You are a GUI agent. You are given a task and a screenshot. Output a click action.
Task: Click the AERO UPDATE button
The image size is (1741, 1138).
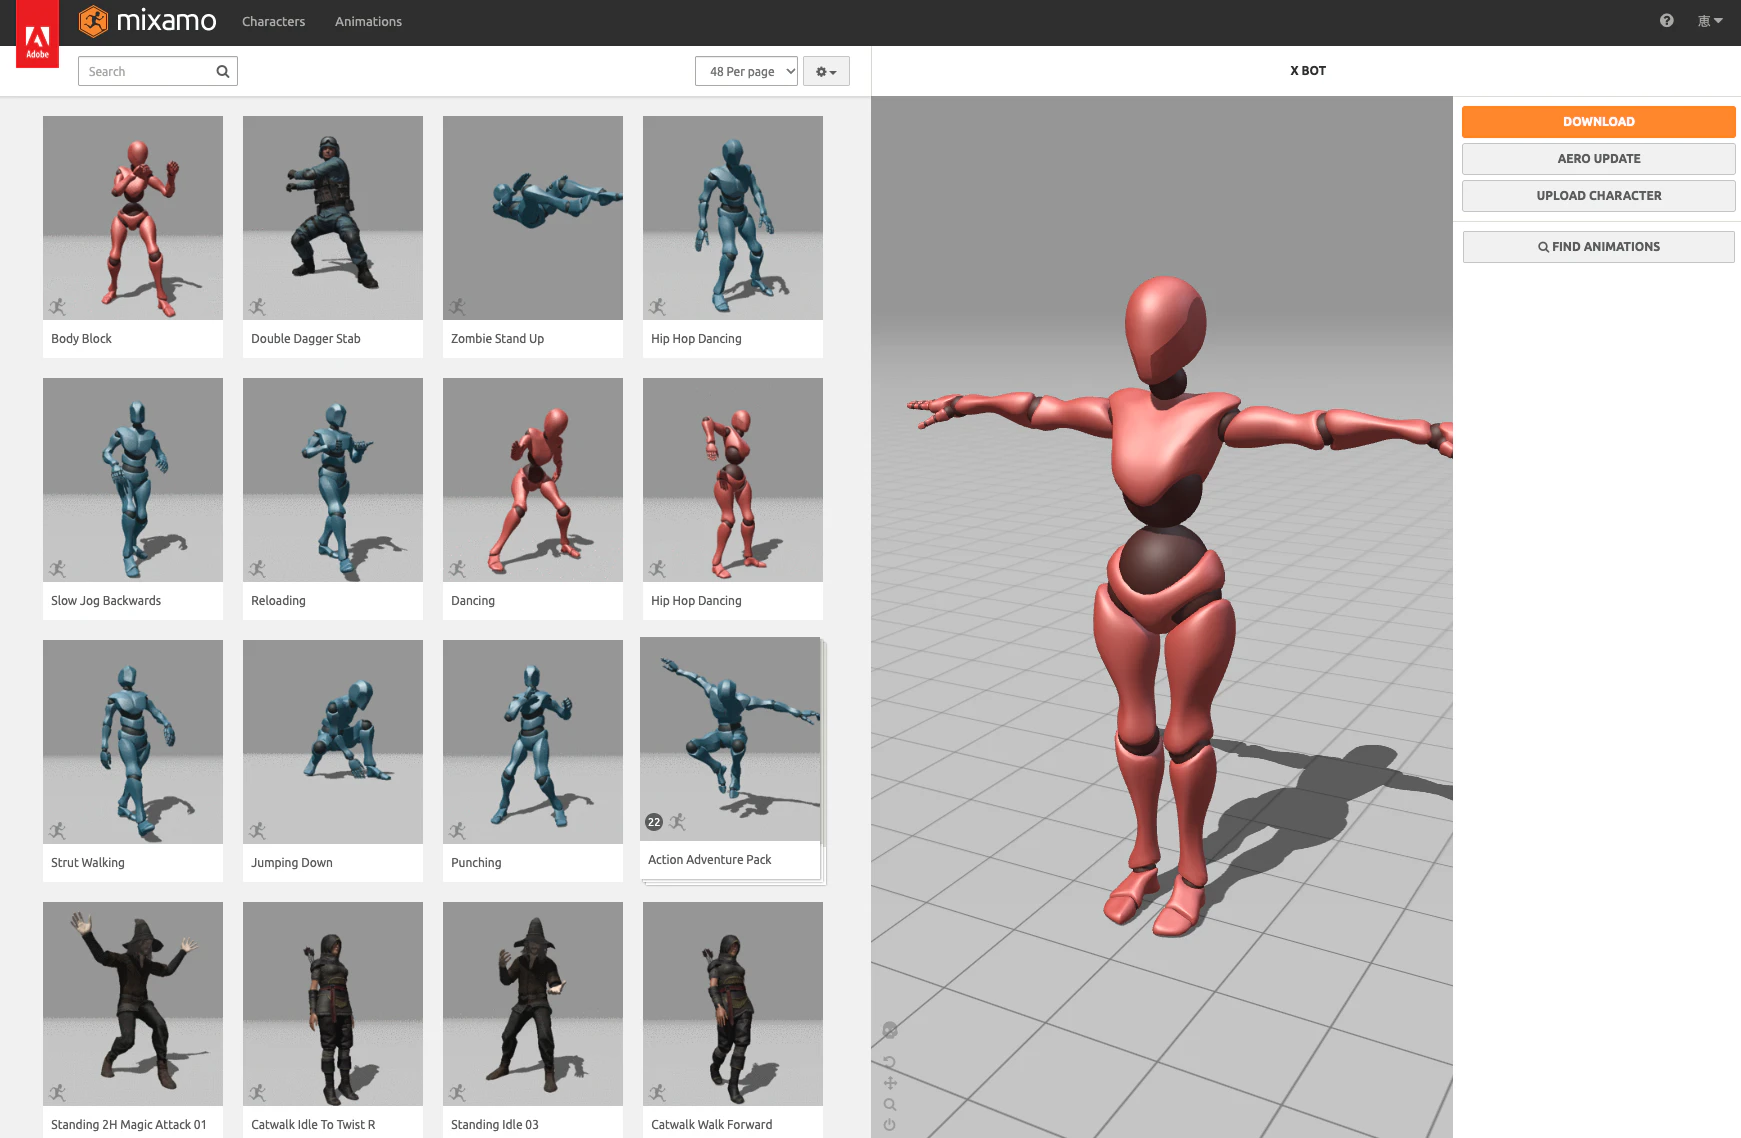click(x=1598, y=158)
